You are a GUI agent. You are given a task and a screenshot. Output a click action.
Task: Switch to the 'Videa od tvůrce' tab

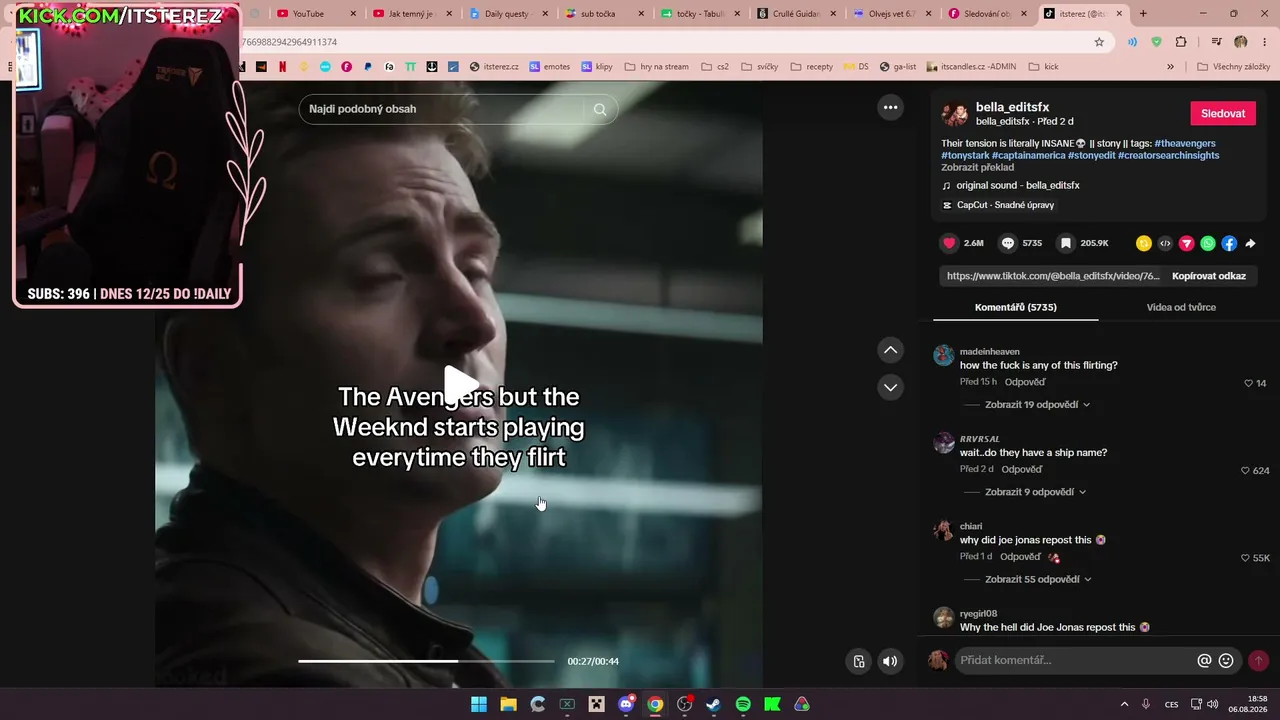[x=1181, y=307]
